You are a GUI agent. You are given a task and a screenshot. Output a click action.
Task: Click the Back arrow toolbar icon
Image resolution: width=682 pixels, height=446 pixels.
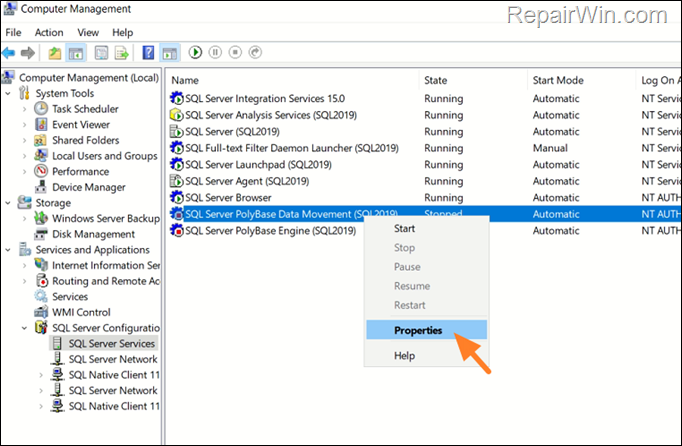click(x=9, y=53)
